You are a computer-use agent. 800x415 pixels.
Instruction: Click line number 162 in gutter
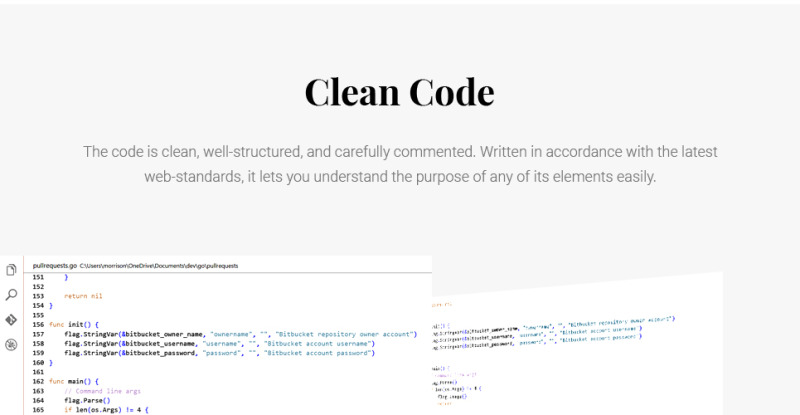38,381
